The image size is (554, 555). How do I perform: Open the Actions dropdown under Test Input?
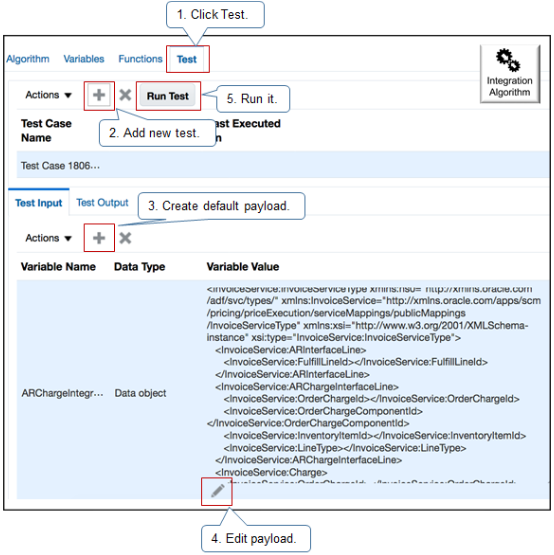click(48, 238)
